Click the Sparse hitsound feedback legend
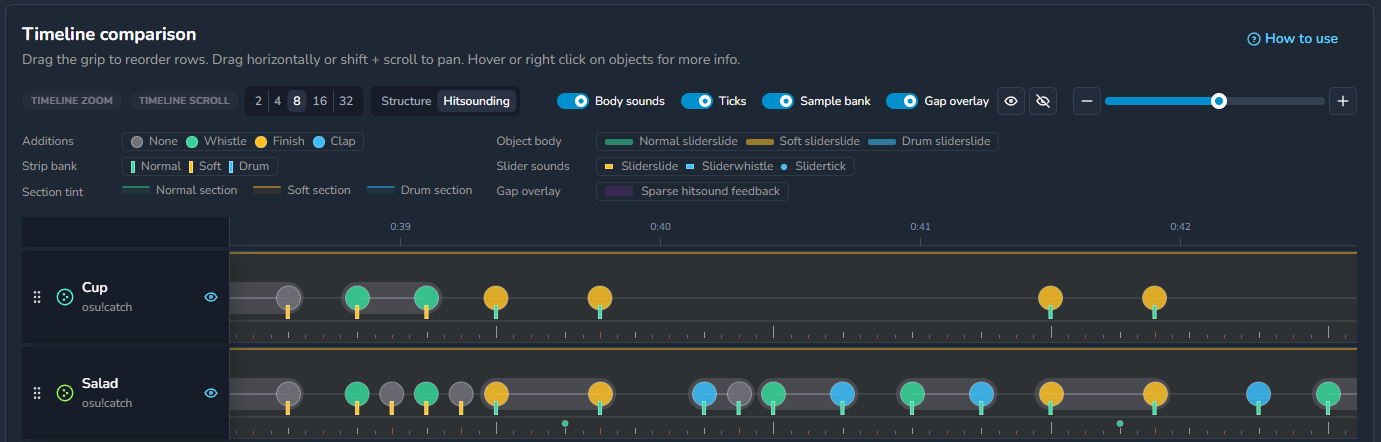Viewport: 1381px width, 442px height. (692, 191)
